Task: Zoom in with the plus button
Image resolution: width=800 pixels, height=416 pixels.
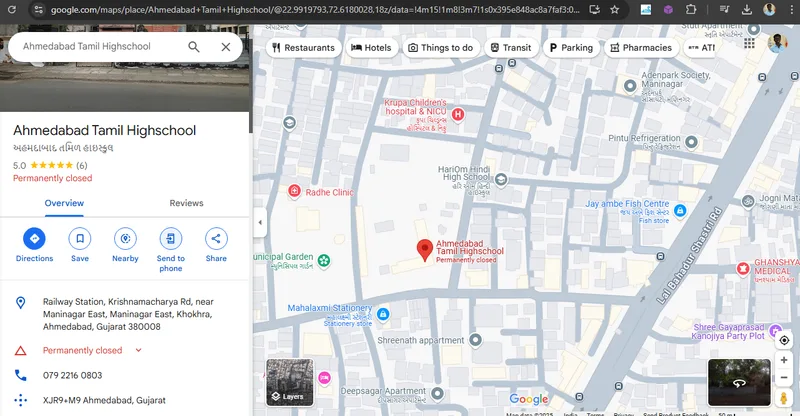Action: (784, 360)
